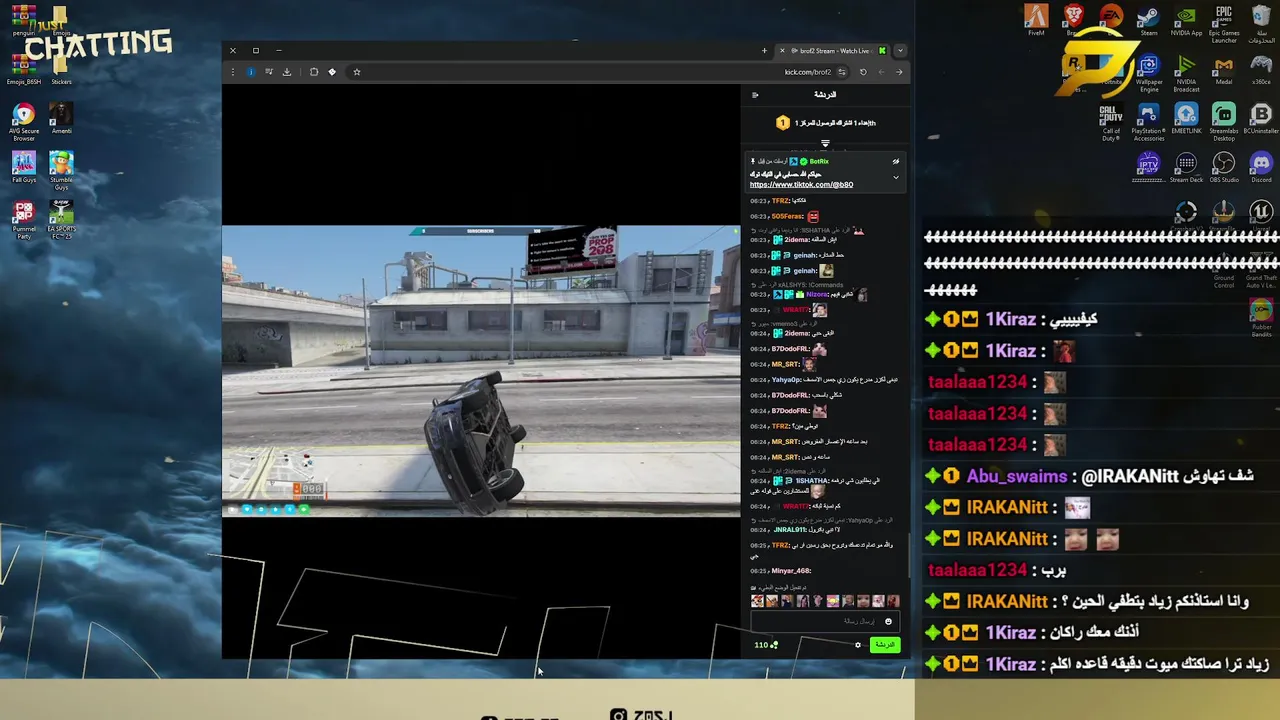Launch x360ce desktop shortcut
The height and width of the screenshot is (720, 1280).
[x=1261, y=70]
